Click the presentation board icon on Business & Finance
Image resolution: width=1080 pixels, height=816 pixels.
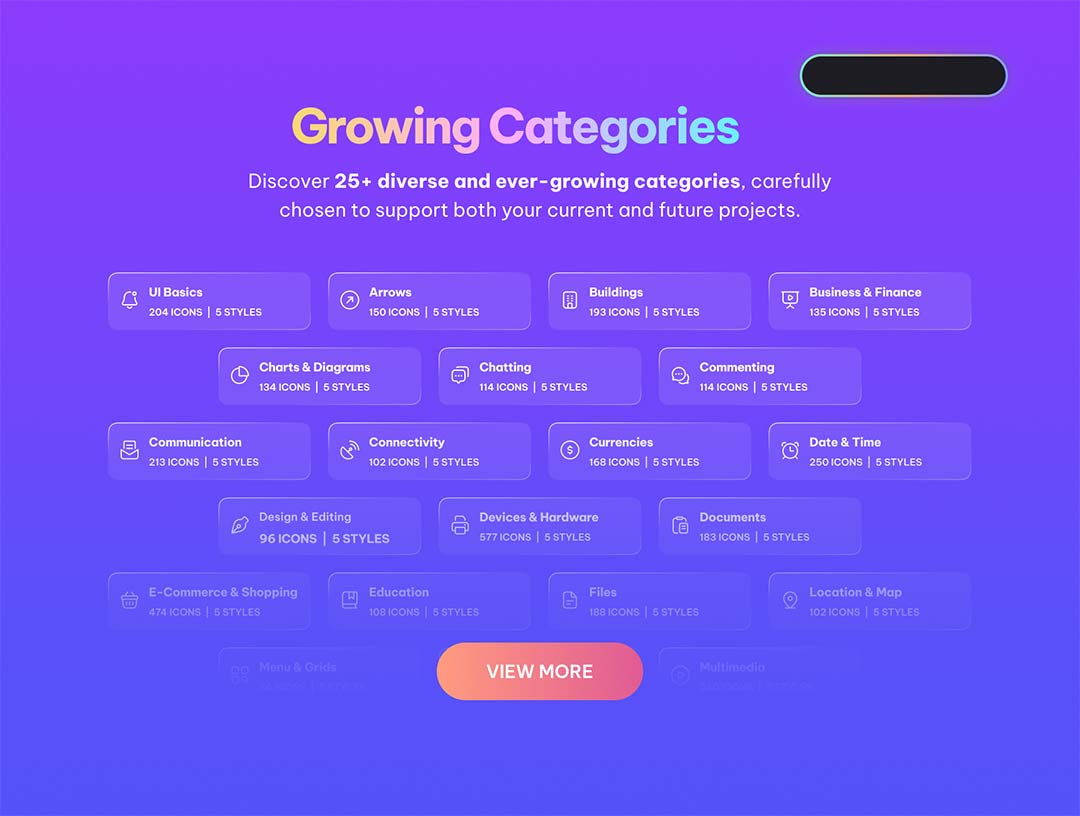[x=790, y=301]
